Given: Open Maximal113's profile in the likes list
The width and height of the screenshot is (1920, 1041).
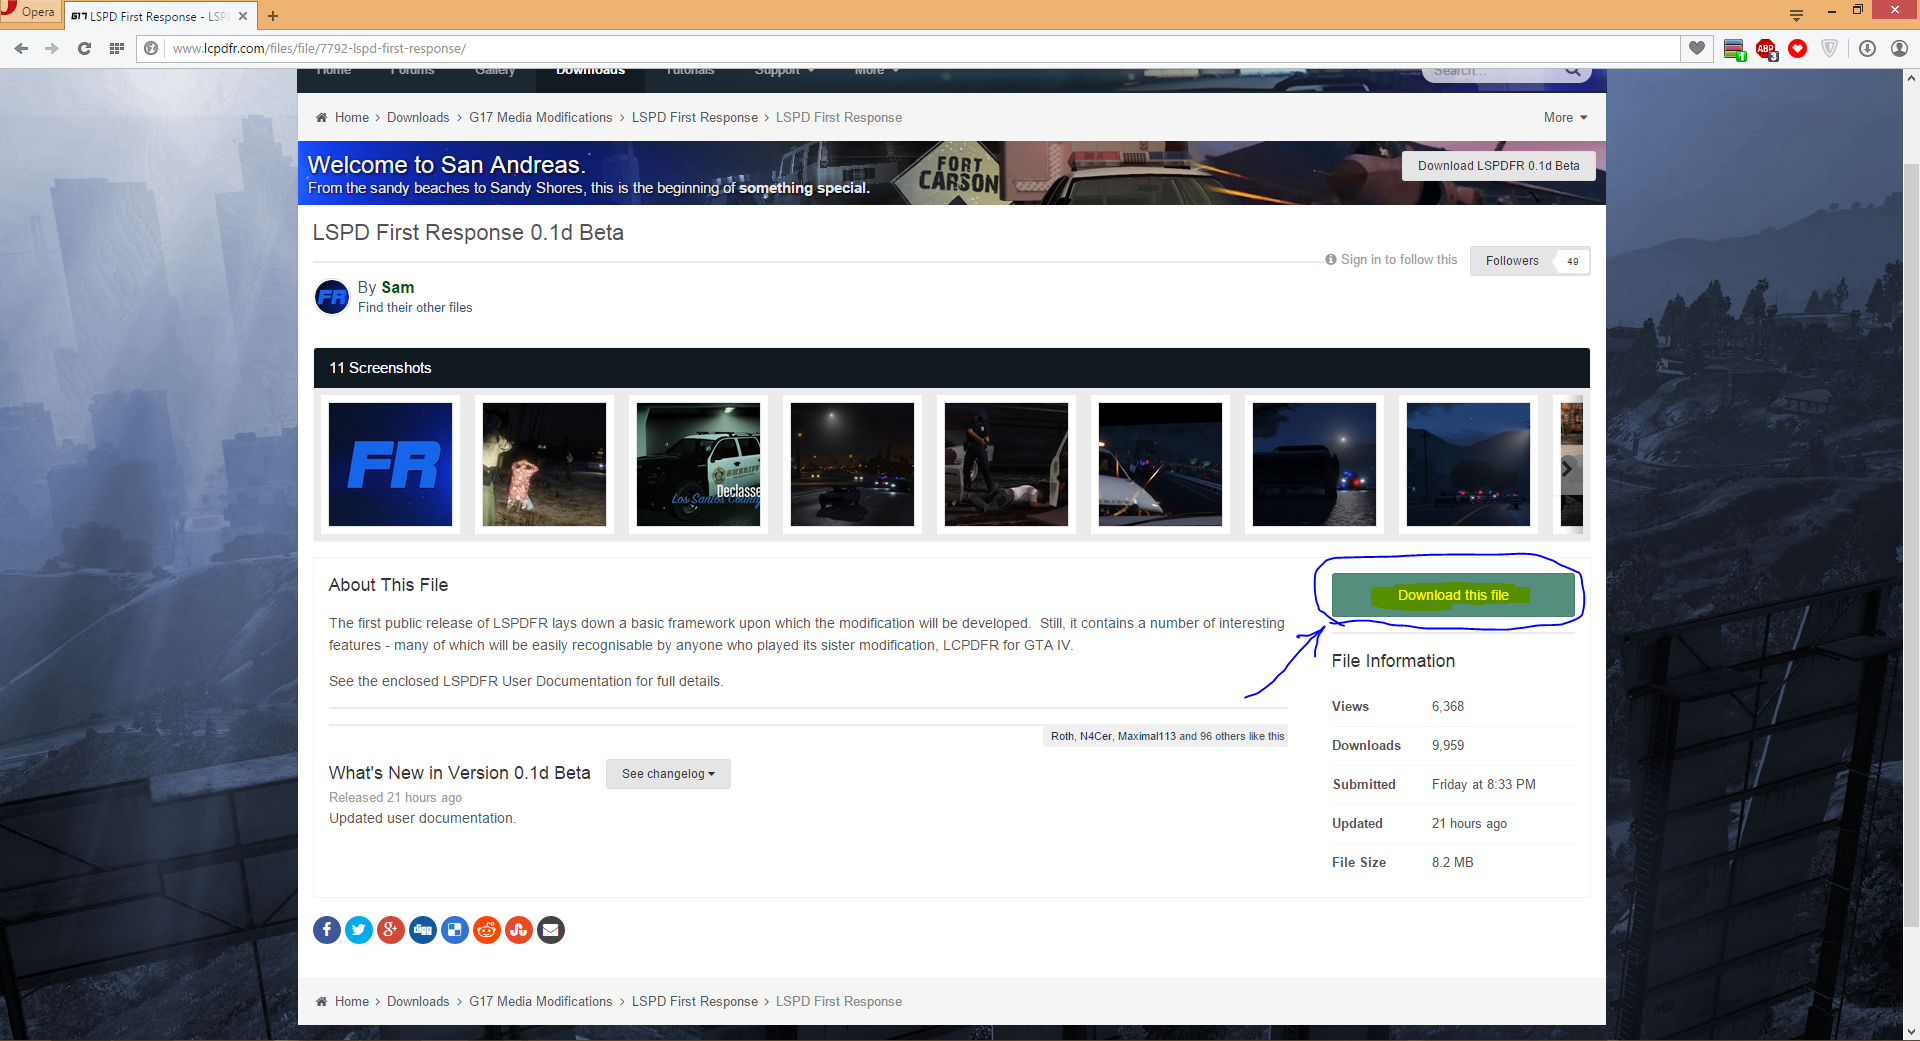Looking at the screenshot, I should [1147, 736].
